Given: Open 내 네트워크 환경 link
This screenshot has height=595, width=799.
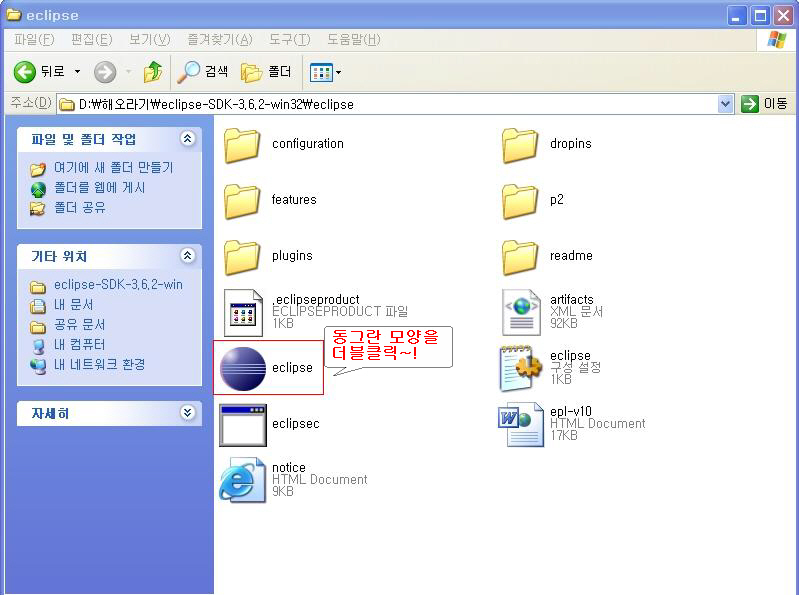Looking at the screenshot, I should 99,364.
